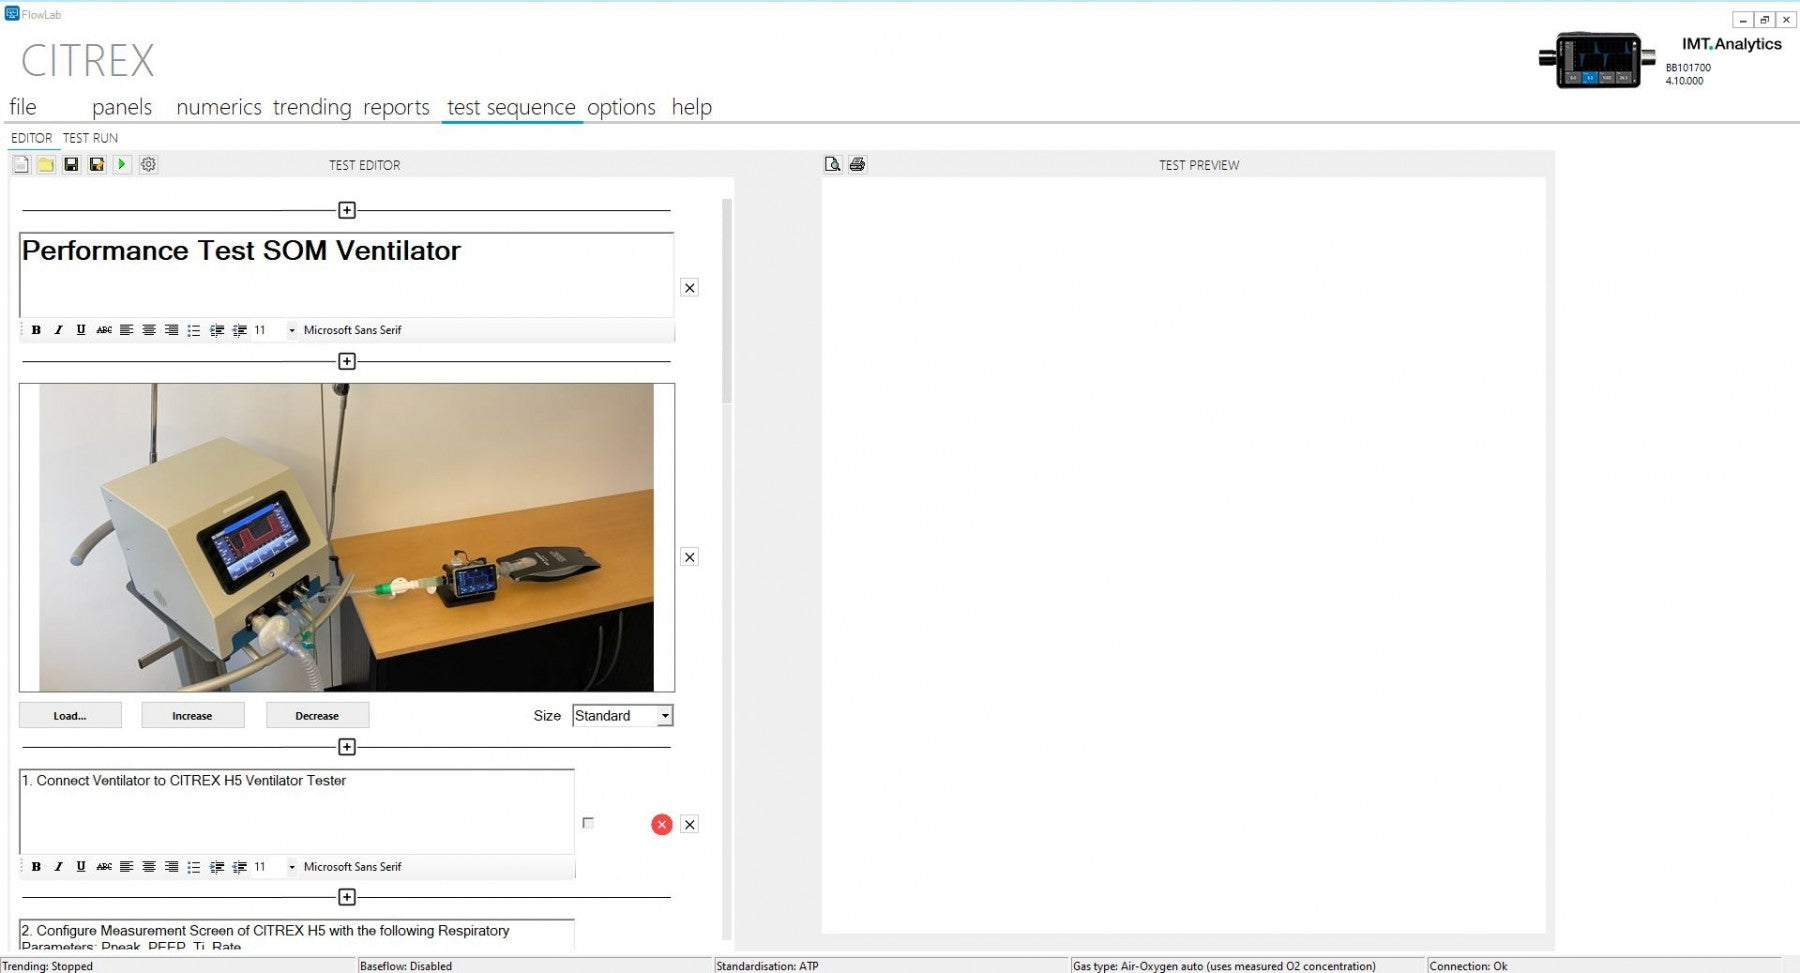Run the test sequence with green play icon

(x=122, y=164)
